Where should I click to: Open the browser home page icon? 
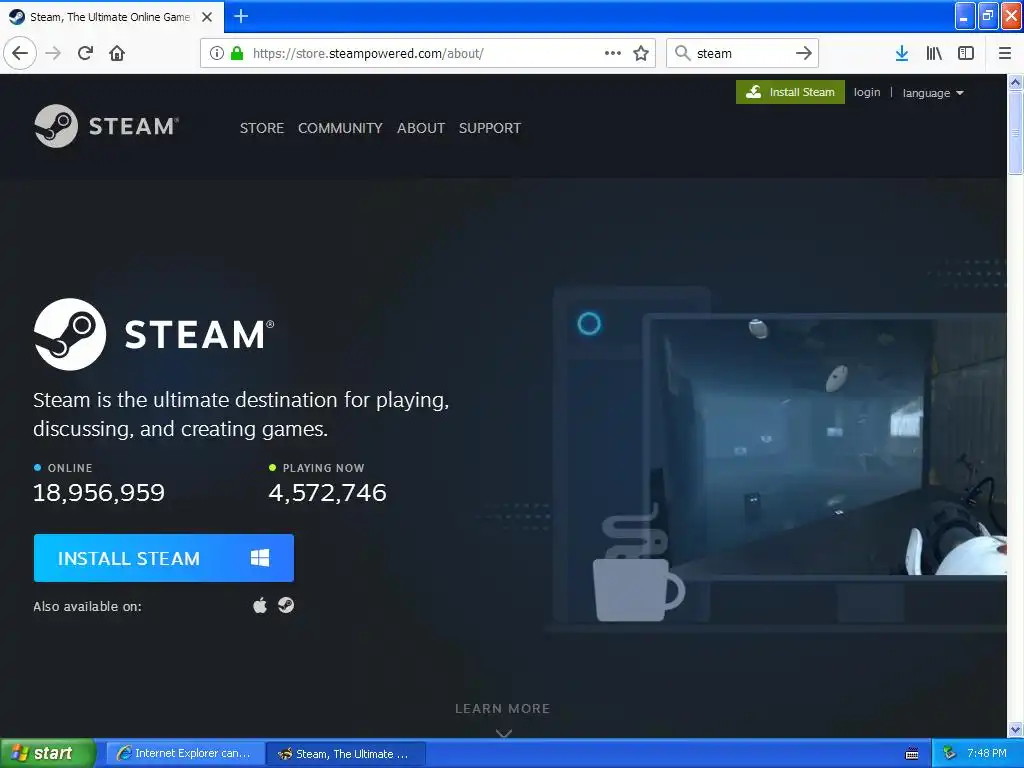point(117,53)
